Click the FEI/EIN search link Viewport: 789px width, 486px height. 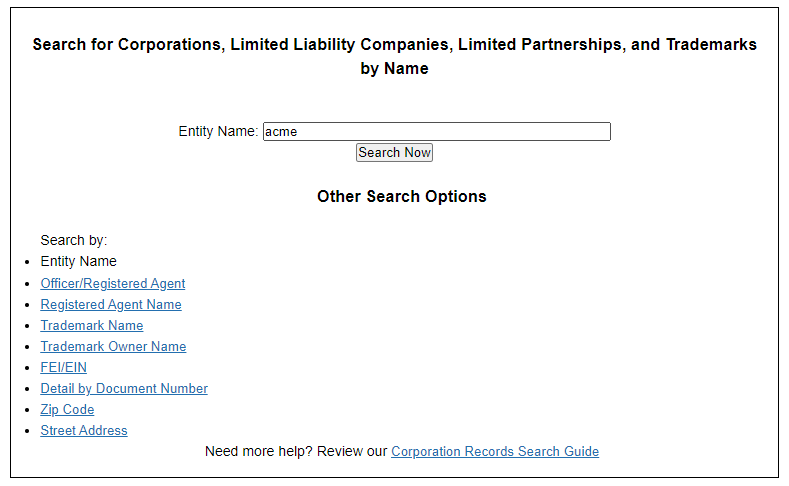63,367
